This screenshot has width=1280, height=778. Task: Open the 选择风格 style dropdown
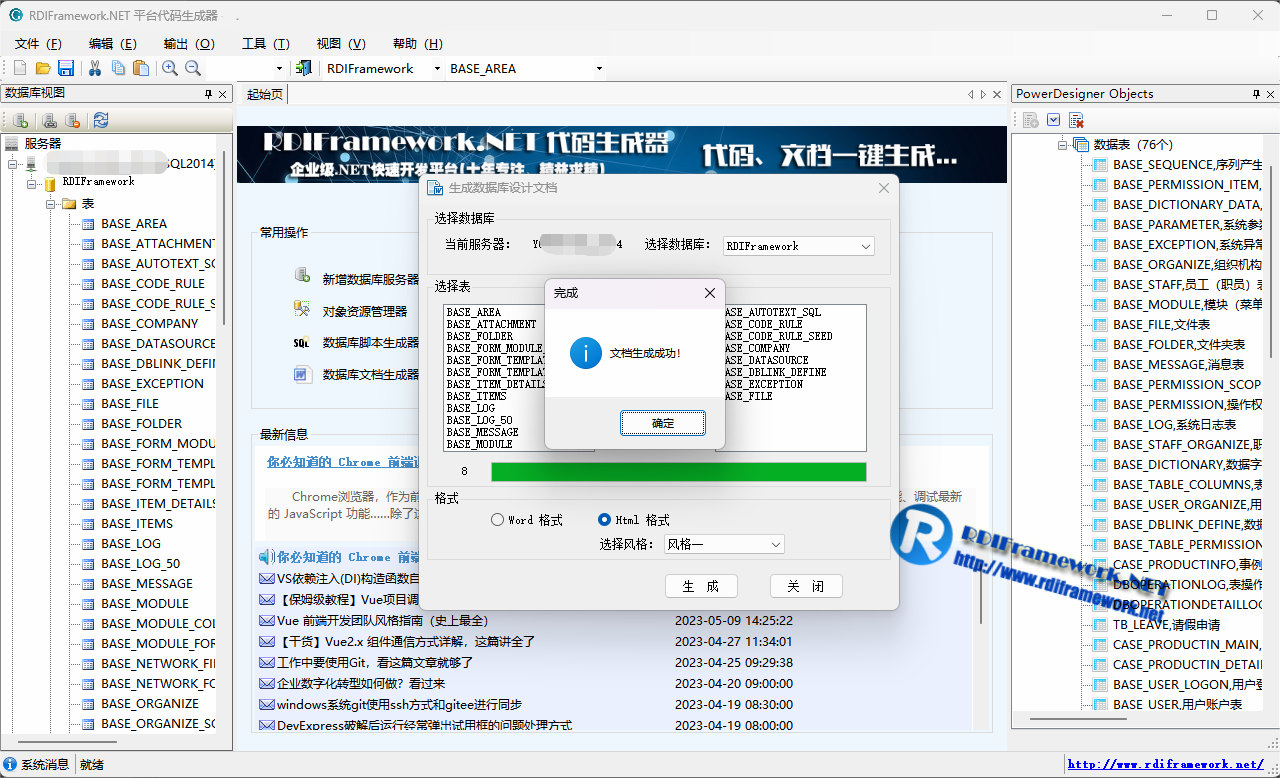(x=775, y=545)
